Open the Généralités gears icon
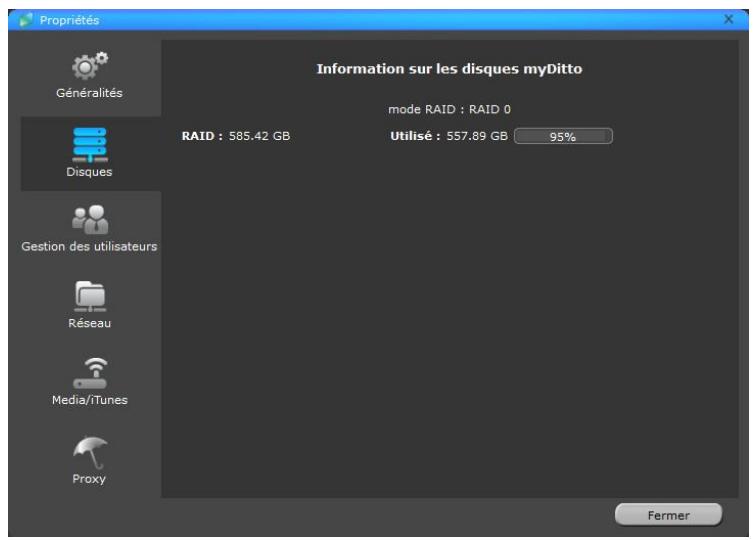 pos(90,66)
